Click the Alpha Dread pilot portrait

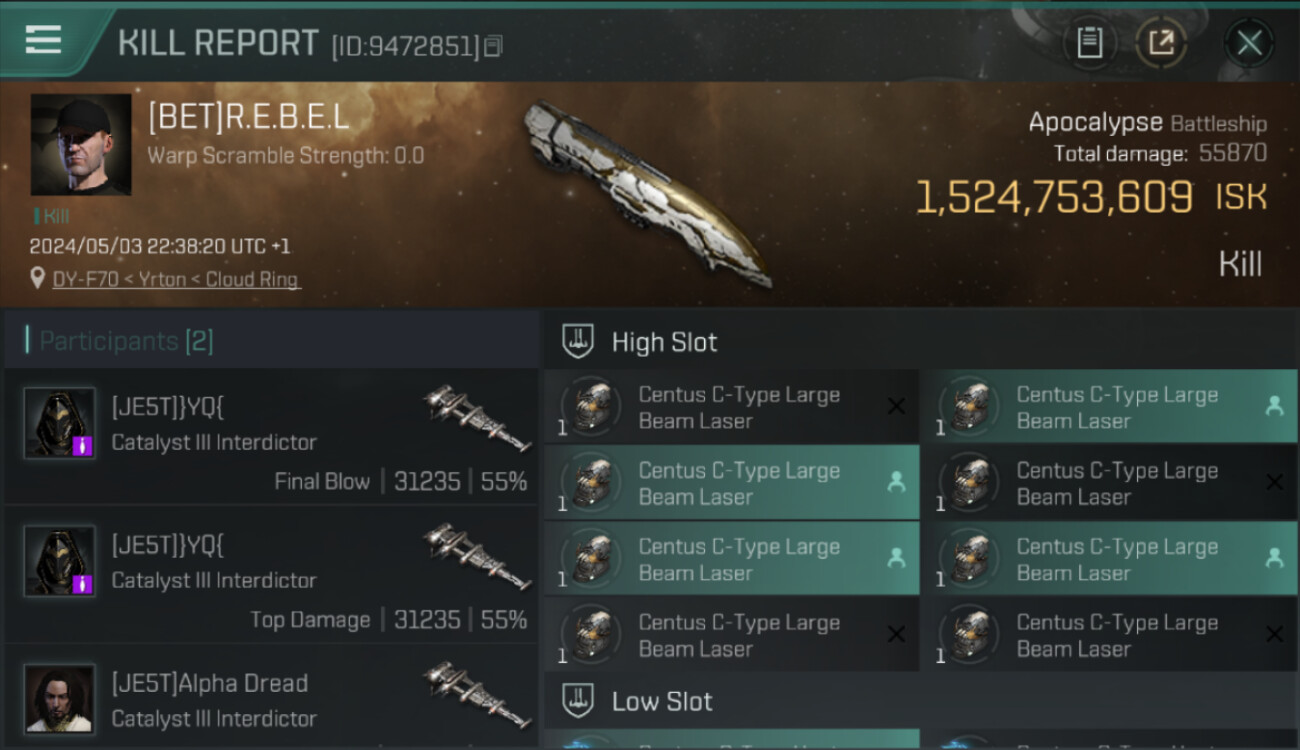pos(60,698)
